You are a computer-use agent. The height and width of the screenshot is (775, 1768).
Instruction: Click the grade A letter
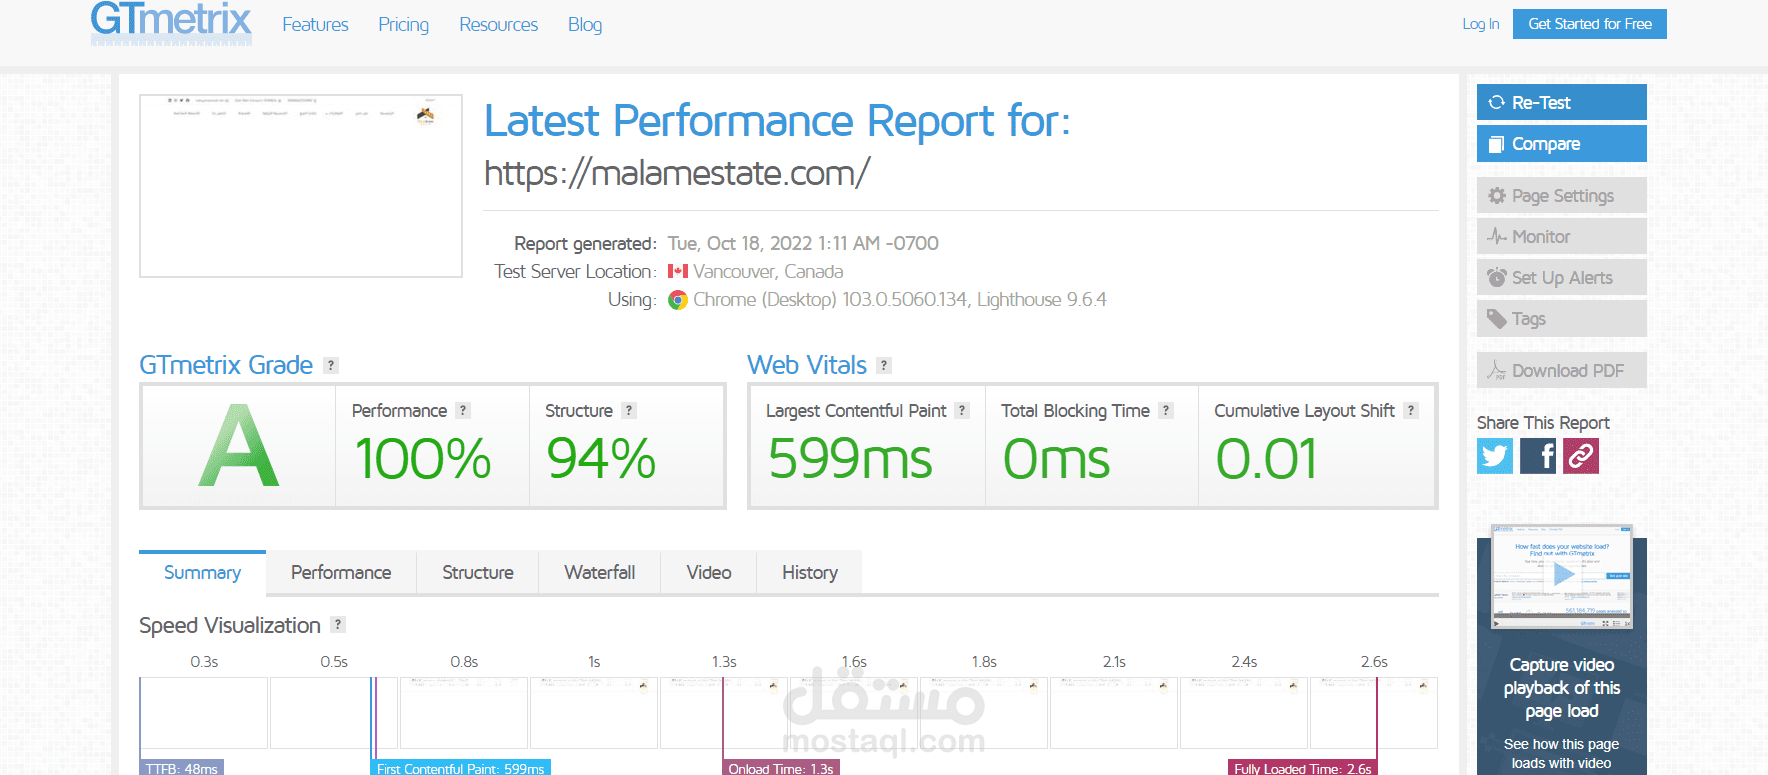point(239,446)
